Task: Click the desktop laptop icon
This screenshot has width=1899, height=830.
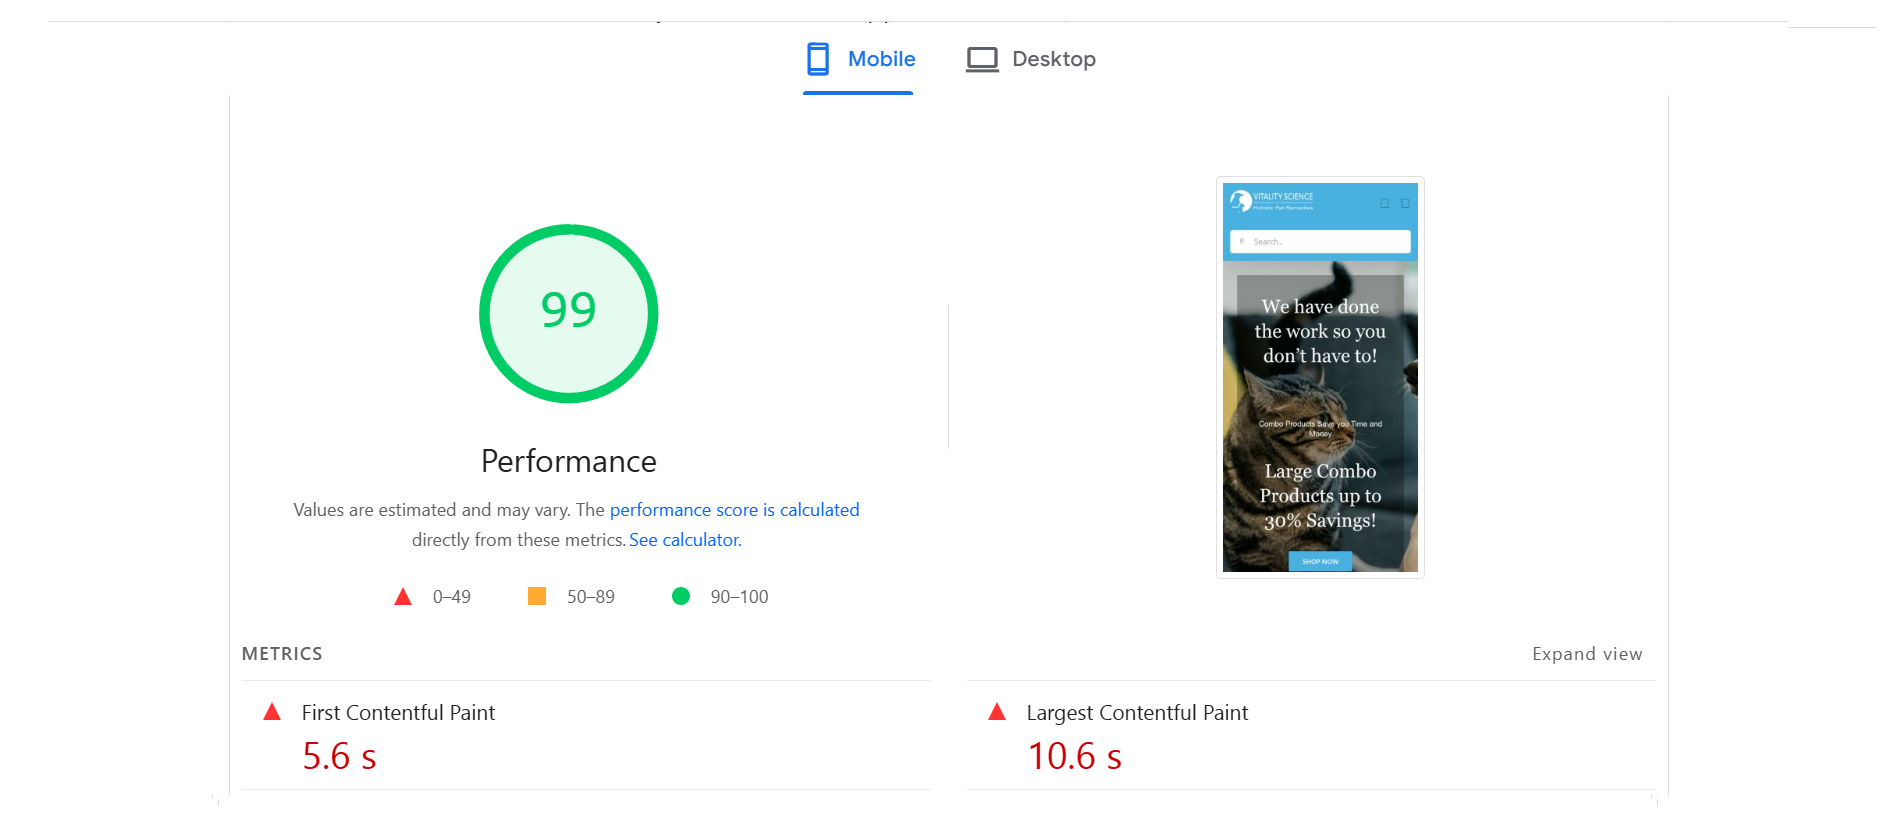Action: [981, 60]
